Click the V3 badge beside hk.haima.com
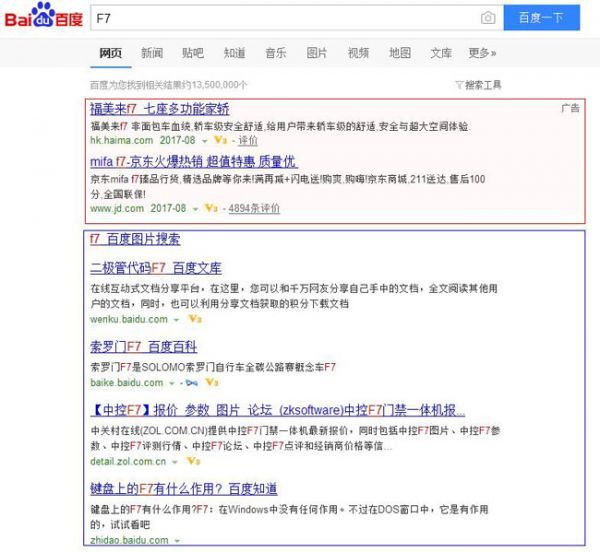The image size is (600, 552). click(220, 140)
